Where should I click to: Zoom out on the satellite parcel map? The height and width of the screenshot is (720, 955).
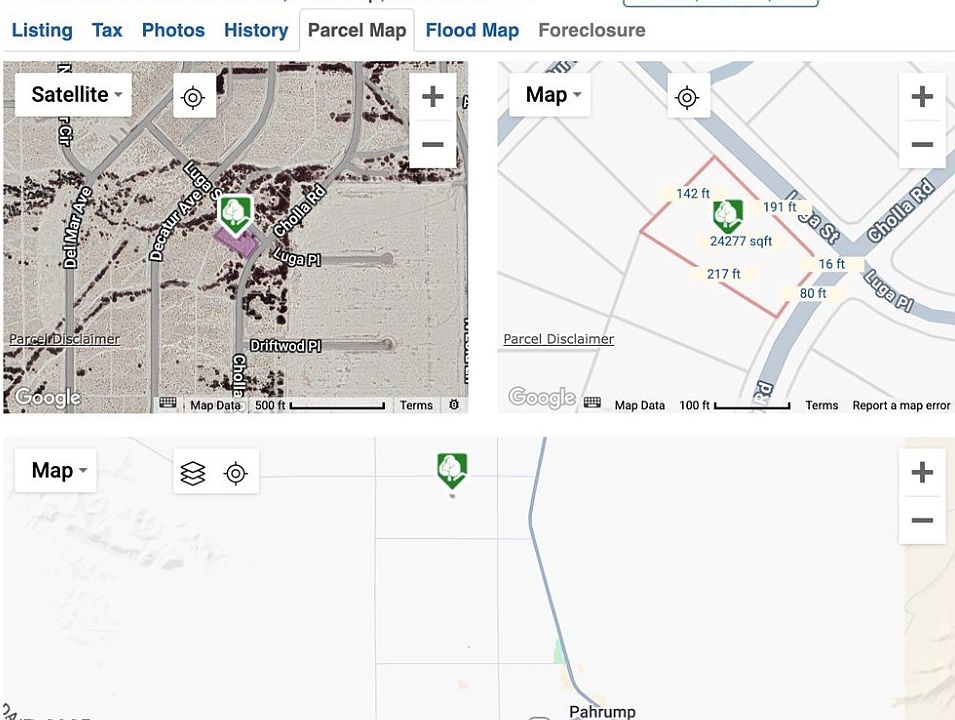[432, 144]
